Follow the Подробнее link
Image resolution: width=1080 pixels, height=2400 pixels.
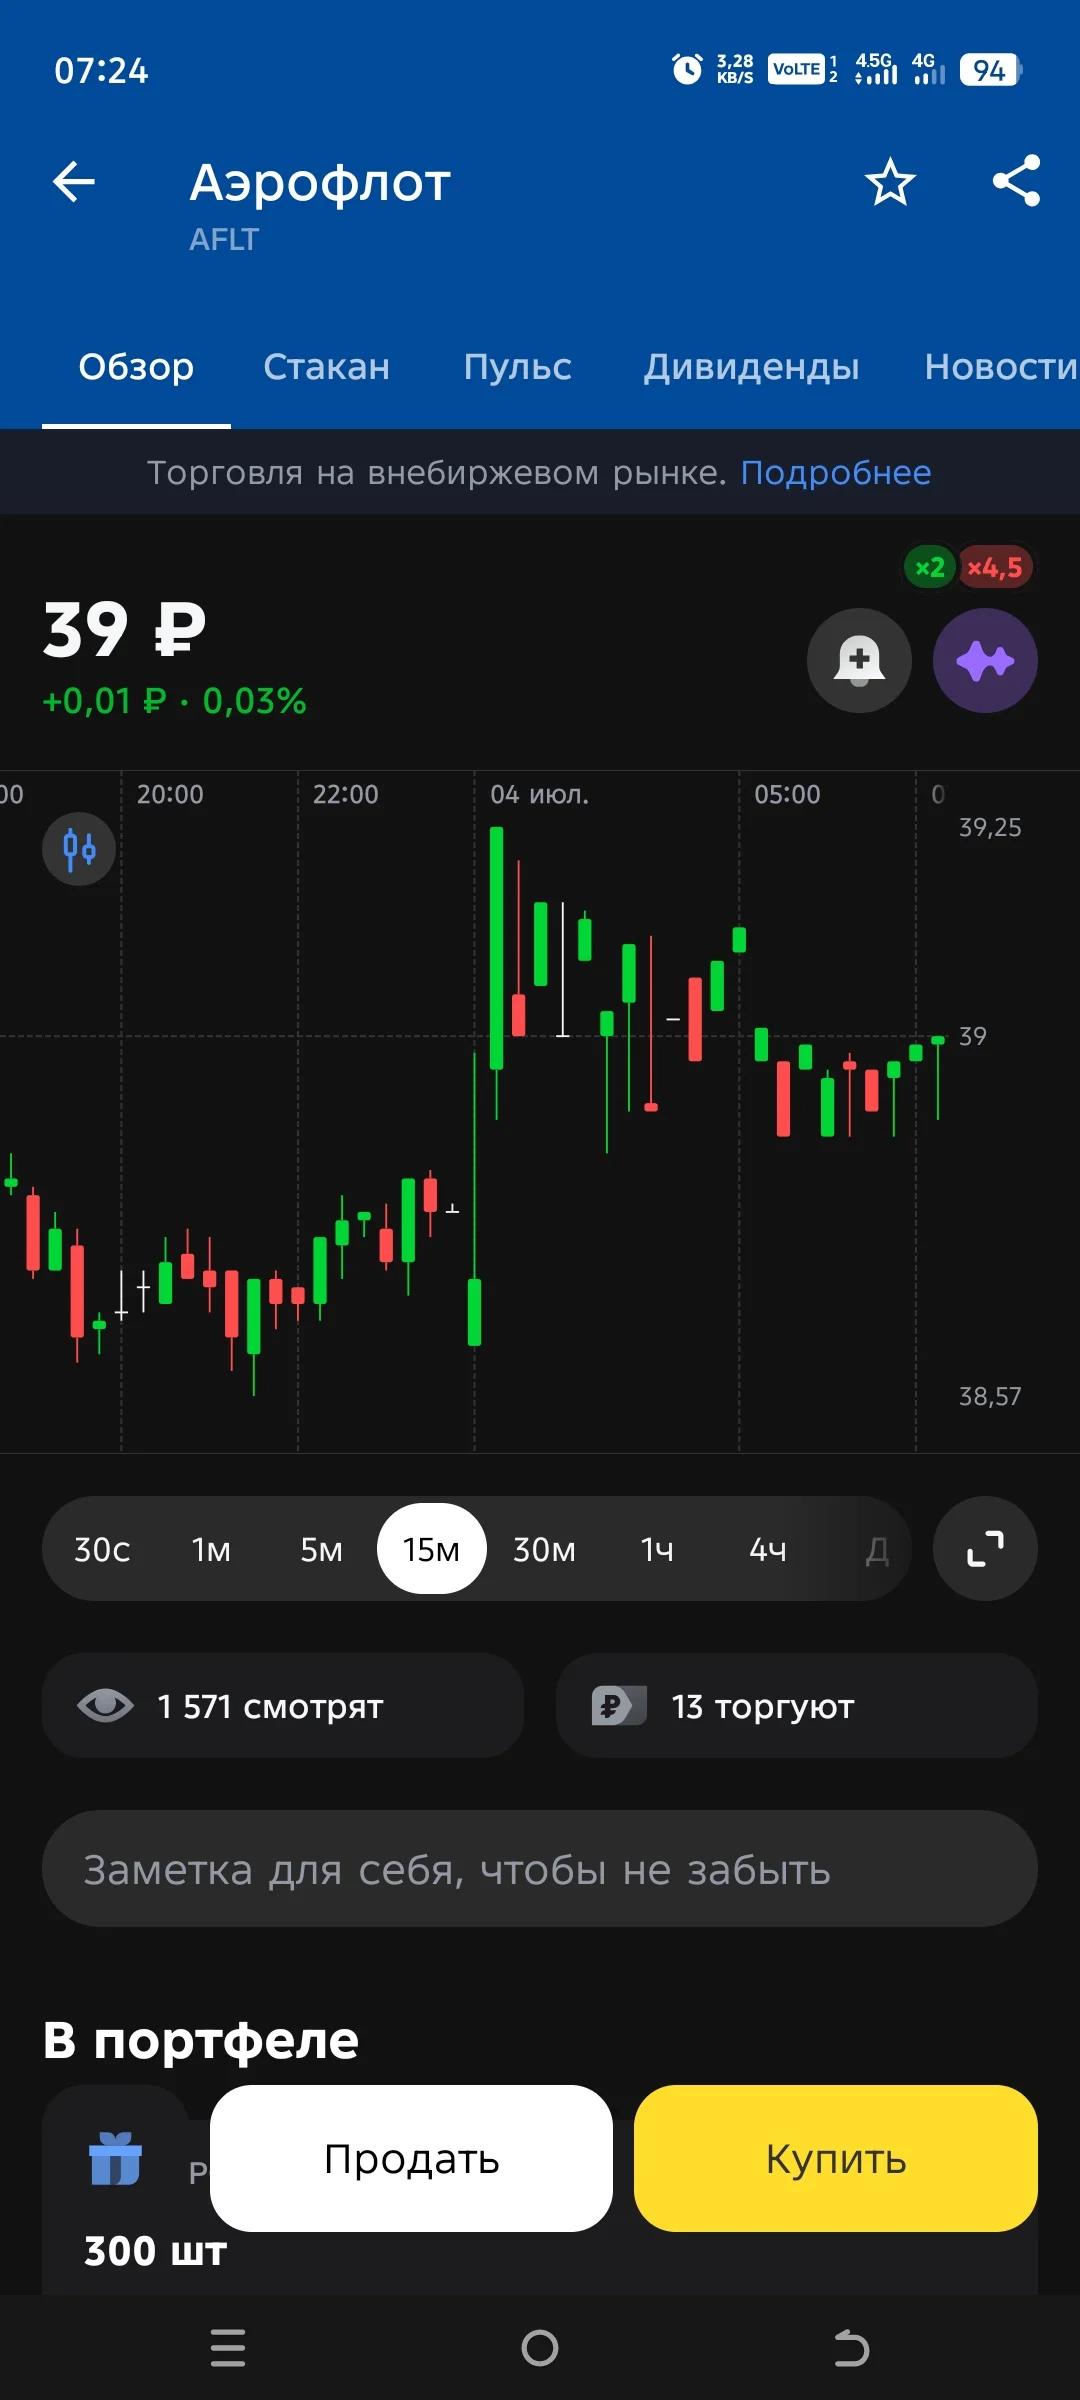[x=836, y=472]
